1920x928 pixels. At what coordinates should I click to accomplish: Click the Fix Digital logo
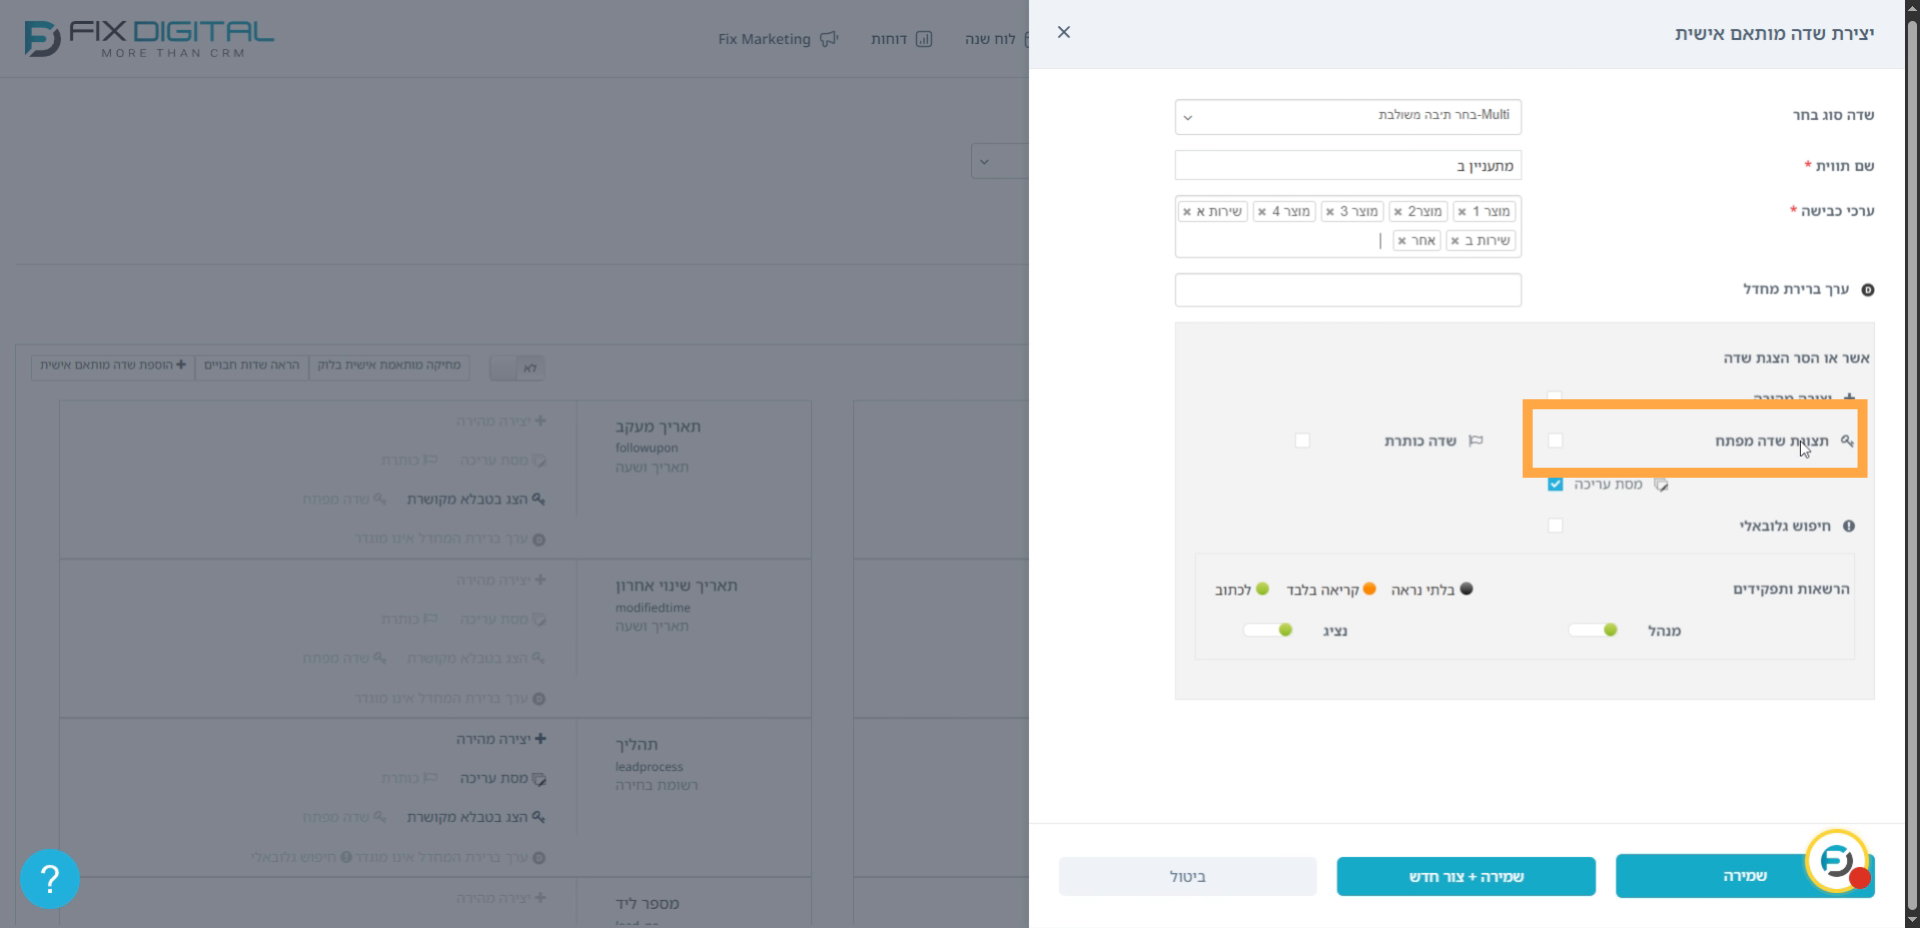pyautogui.click(x=149, y=39)
